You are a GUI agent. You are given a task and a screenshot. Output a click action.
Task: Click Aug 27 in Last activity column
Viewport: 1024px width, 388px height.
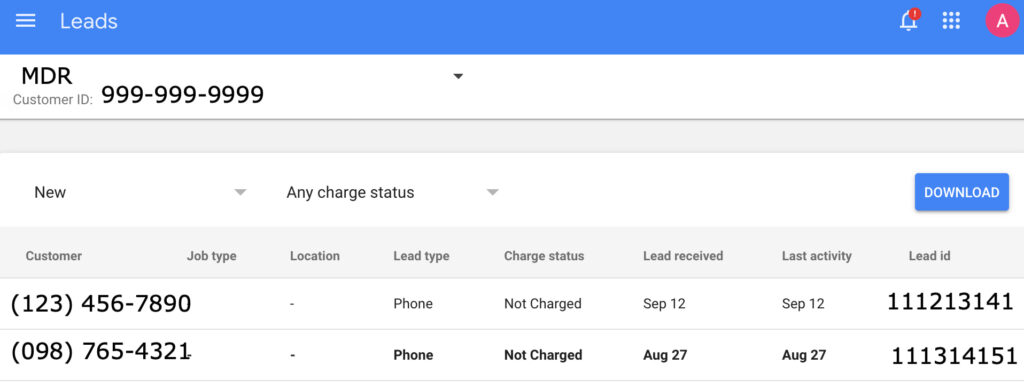(x=804, y=355)
